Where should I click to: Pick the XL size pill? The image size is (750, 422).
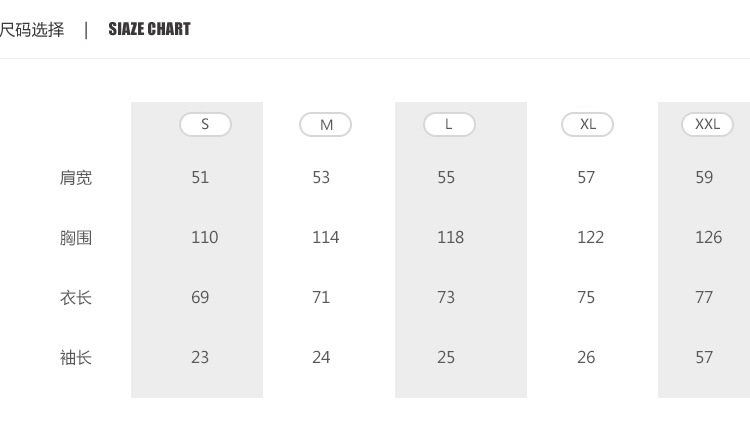click(587, 124)
